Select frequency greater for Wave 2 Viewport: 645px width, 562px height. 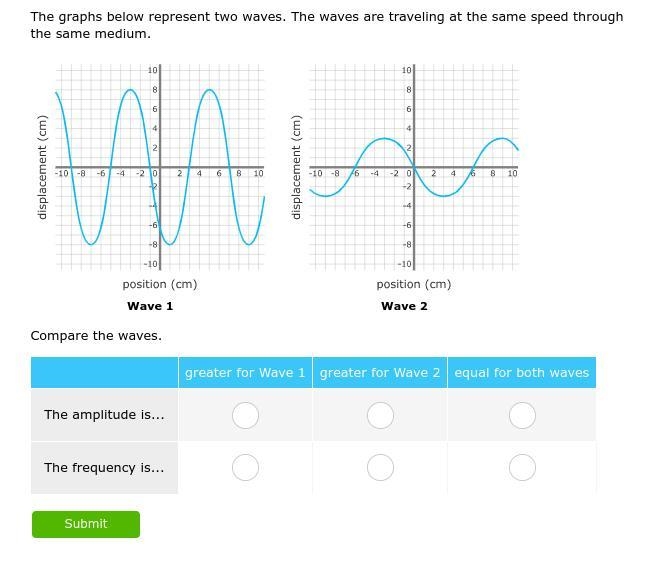coord(380,467)
